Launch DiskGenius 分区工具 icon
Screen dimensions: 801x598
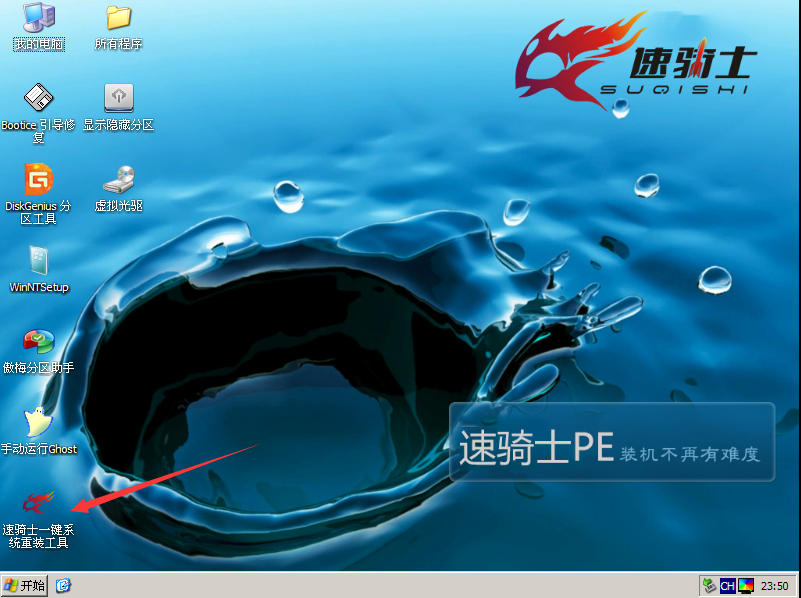38,194
